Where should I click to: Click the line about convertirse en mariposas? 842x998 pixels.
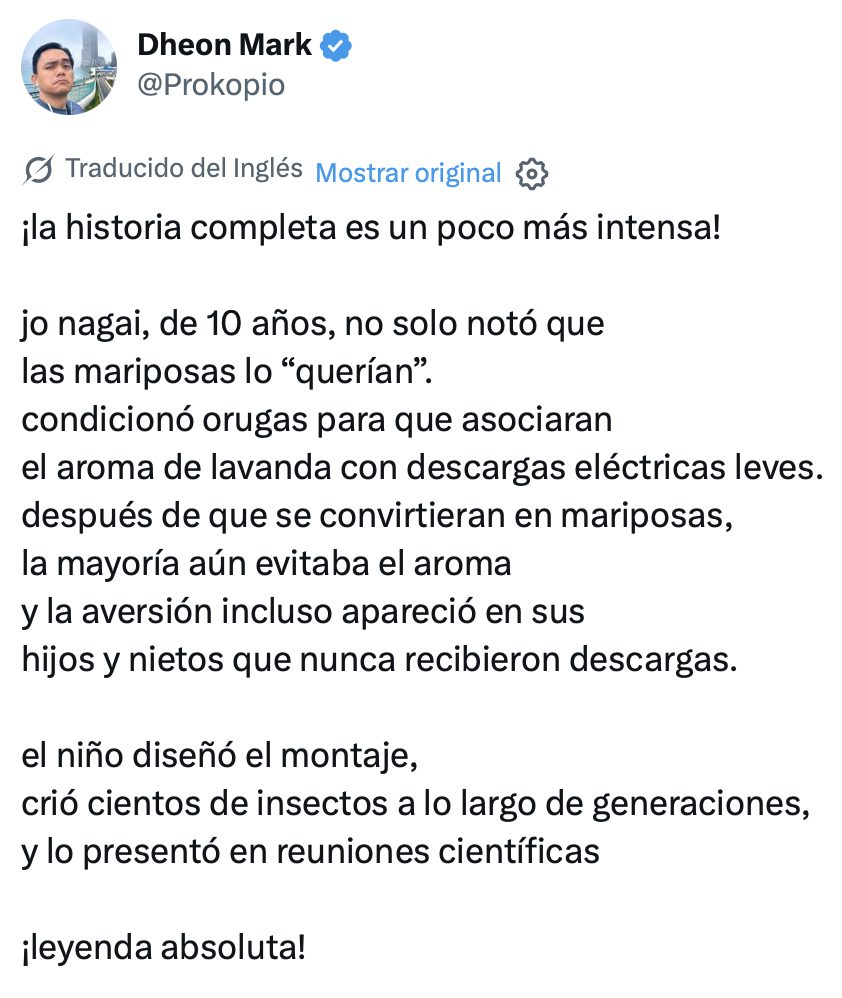pyautogui.click(x=377, y=516)
